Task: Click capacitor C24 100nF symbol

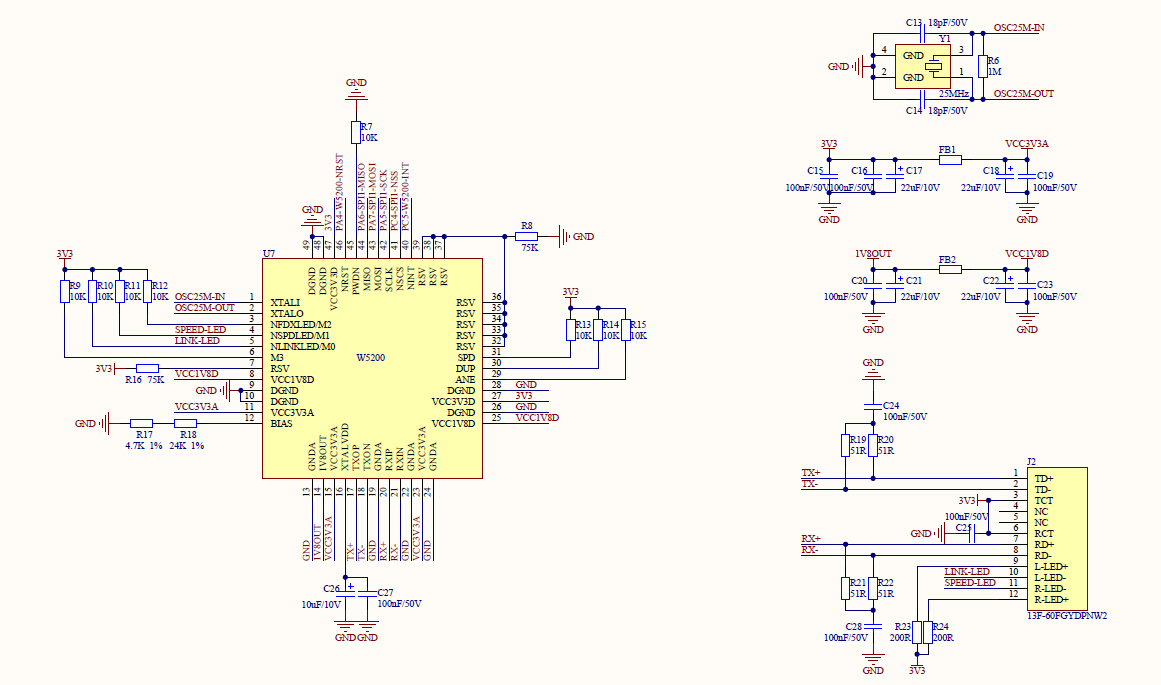Action: [x=873, y=406]
